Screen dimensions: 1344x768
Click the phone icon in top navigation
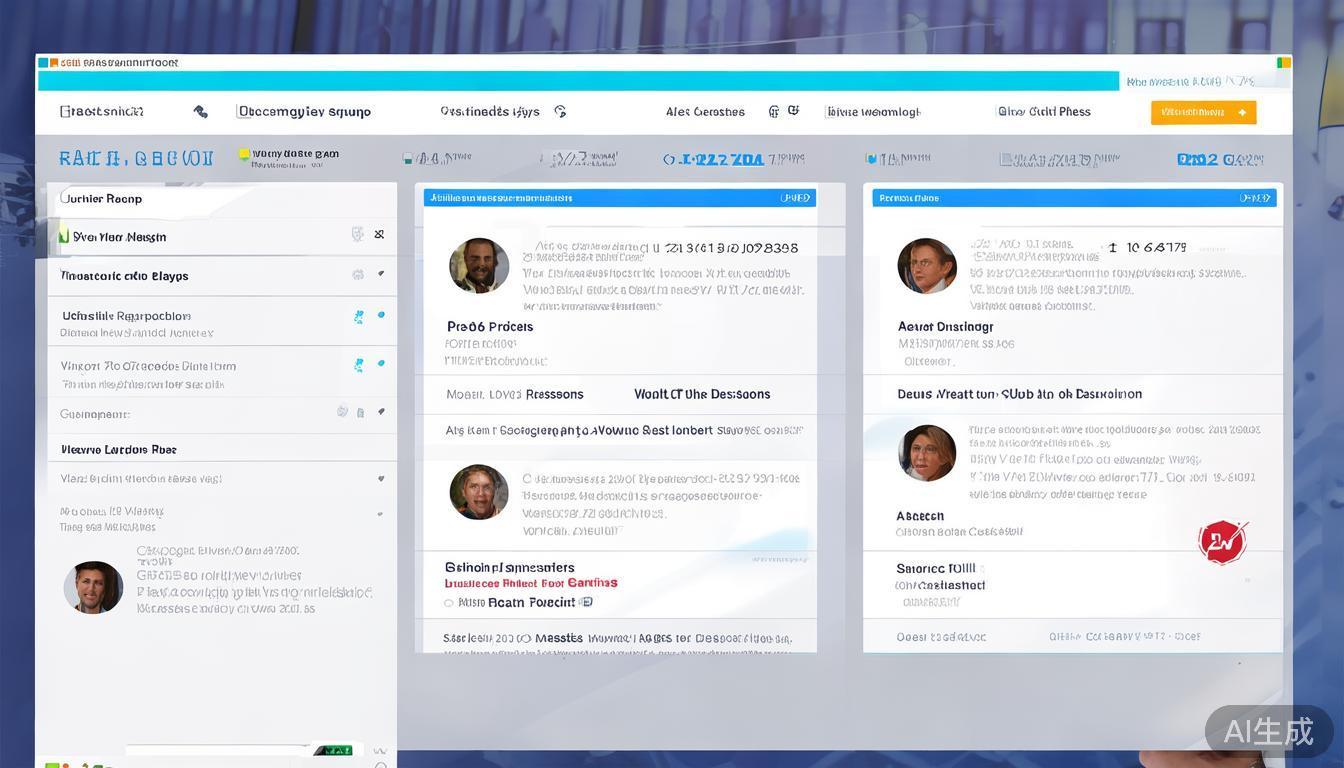point(200,112)
